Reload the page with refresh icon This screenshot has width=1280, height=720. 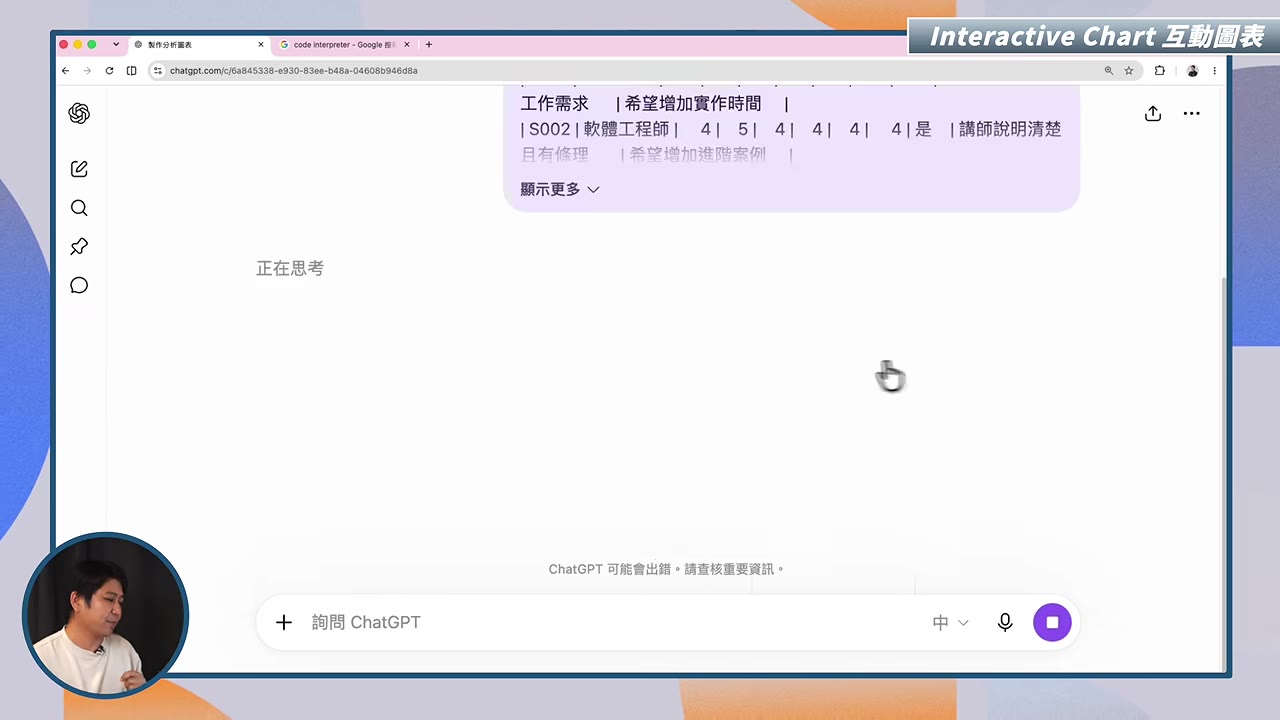(109, 71)
